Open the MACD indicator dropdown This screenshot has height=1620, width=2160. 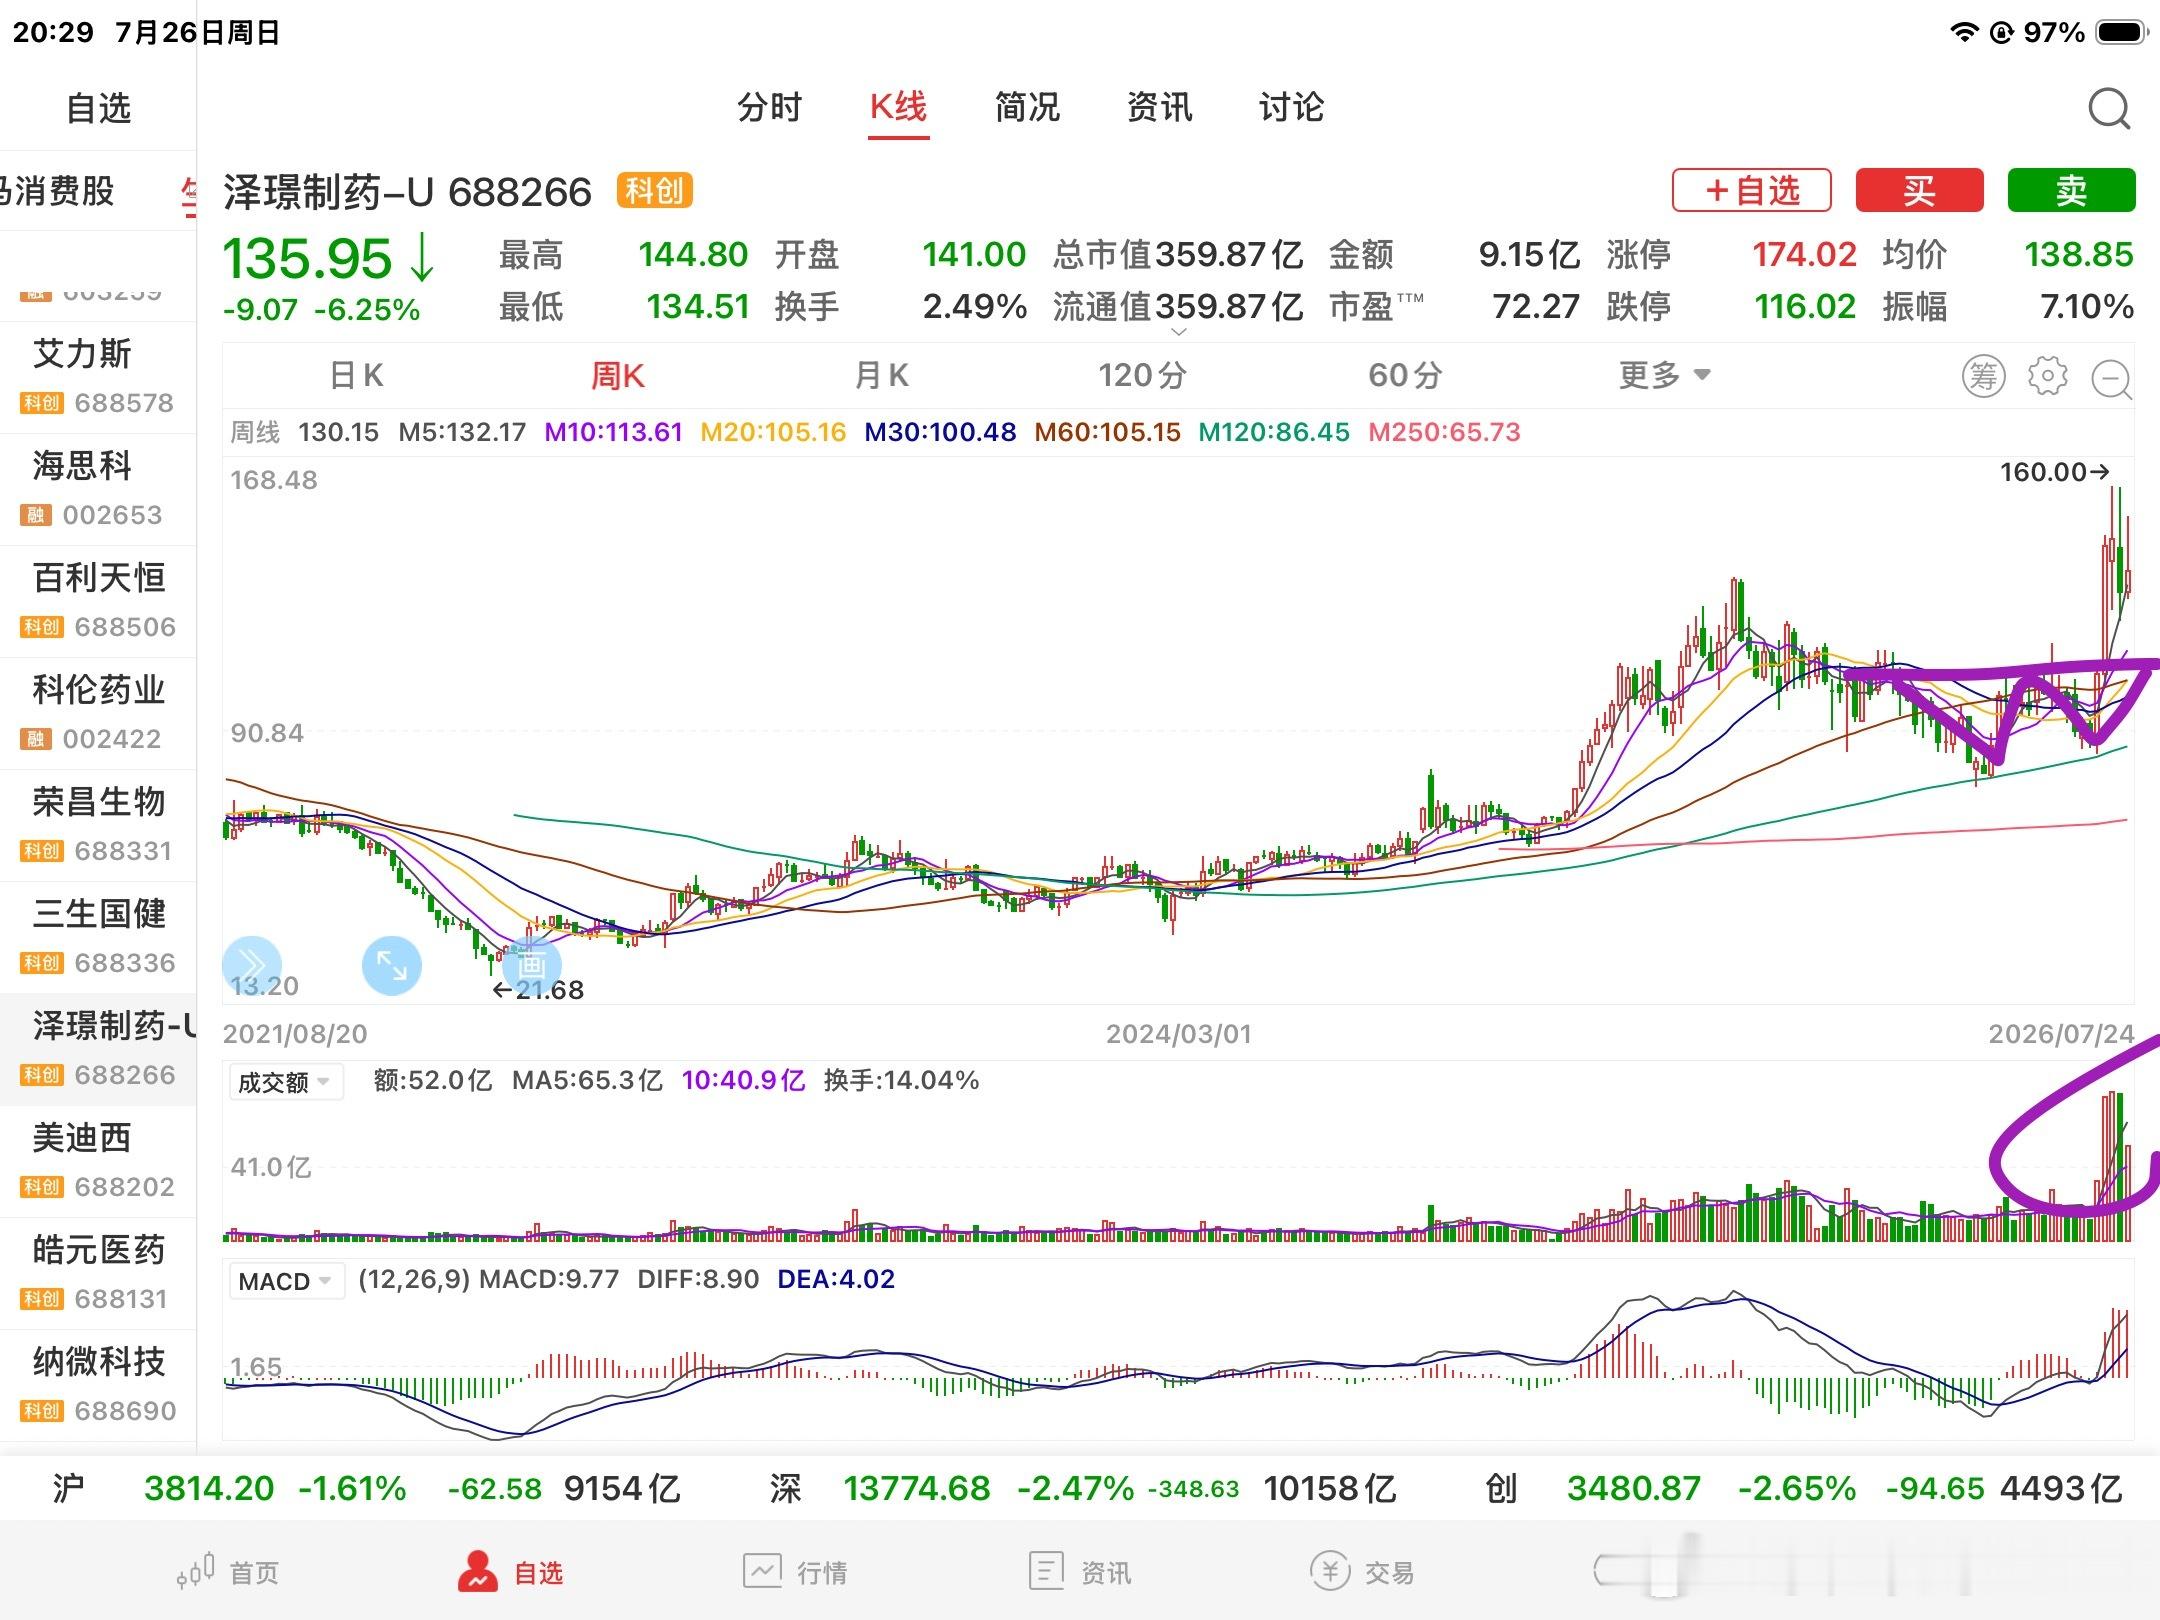[x=285, y=1281]
